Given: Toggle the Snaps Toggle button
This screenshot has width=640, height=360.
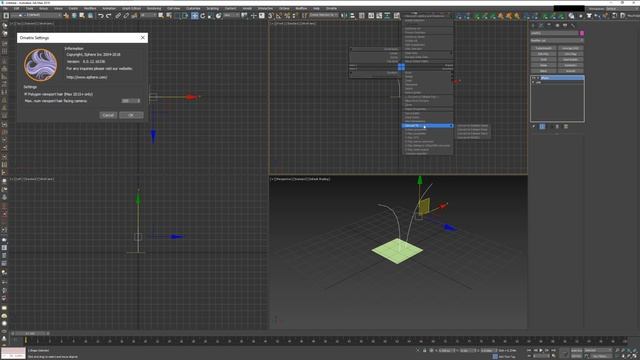Looking at the screenshot, I should coord(271,16).
